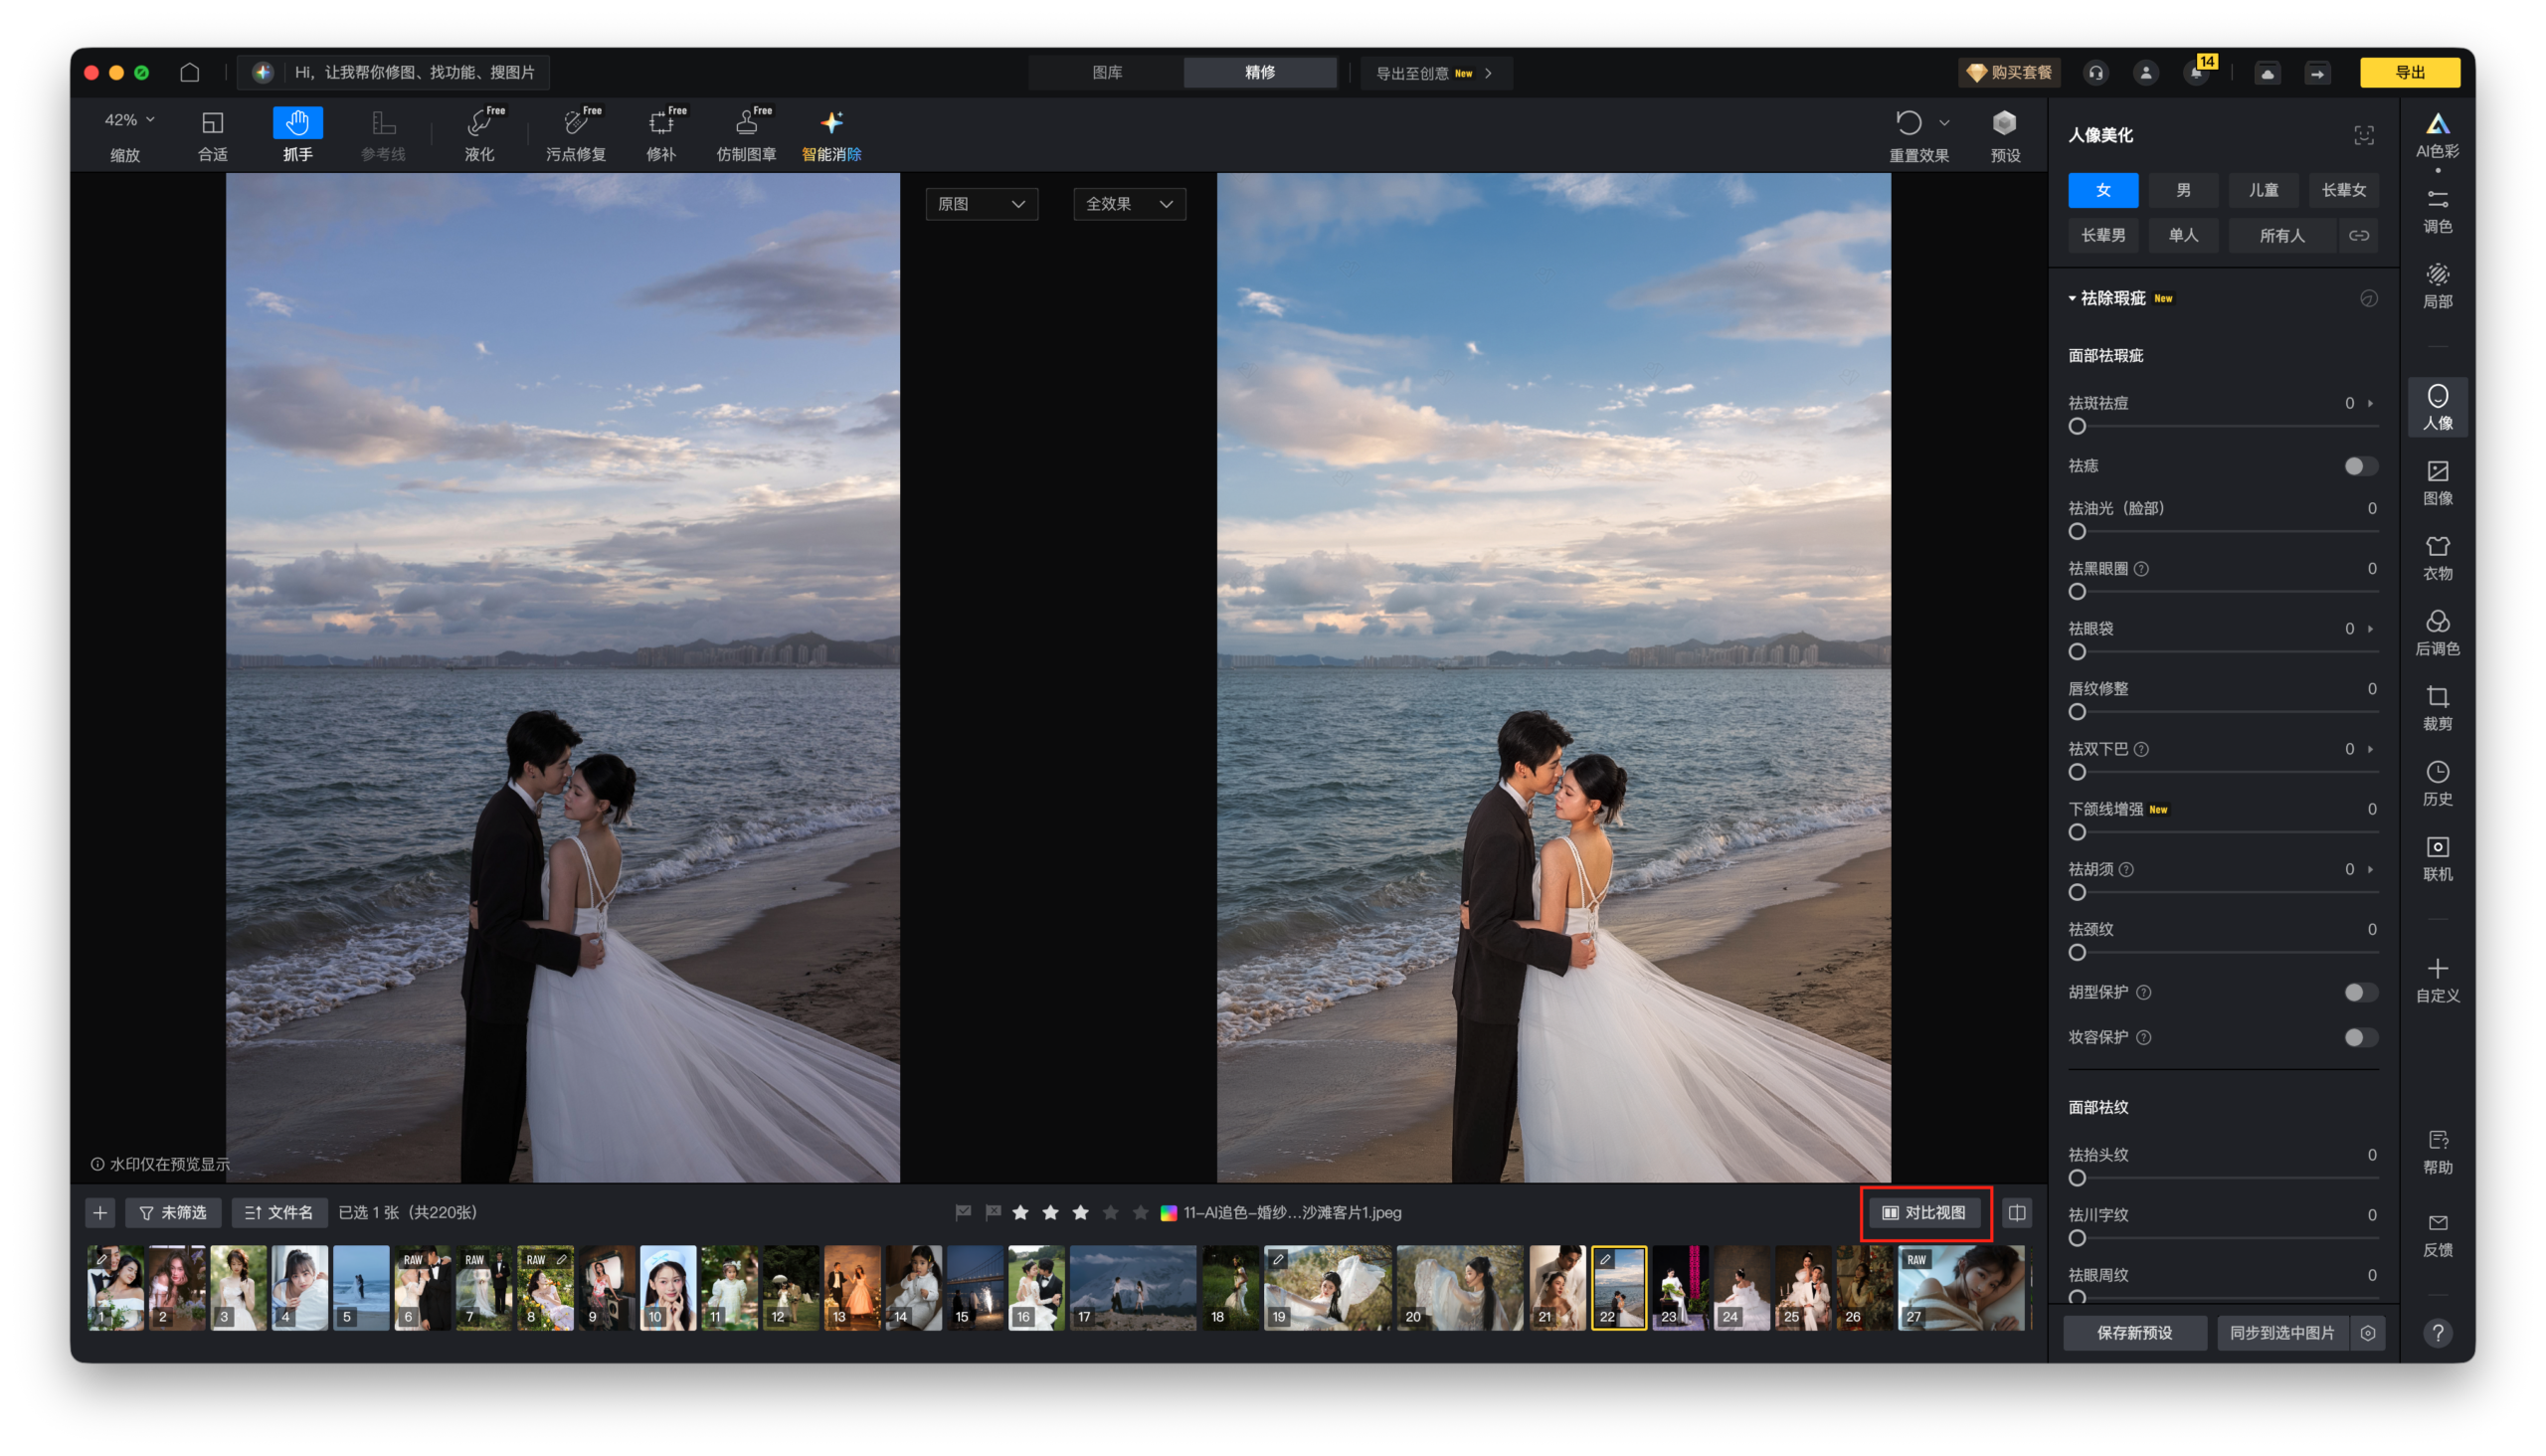Toggle the split view icon beside 对比视图
Image resolution: width=2546 pixels, height=1456 pixels.
click(x=2016, y=1213)
